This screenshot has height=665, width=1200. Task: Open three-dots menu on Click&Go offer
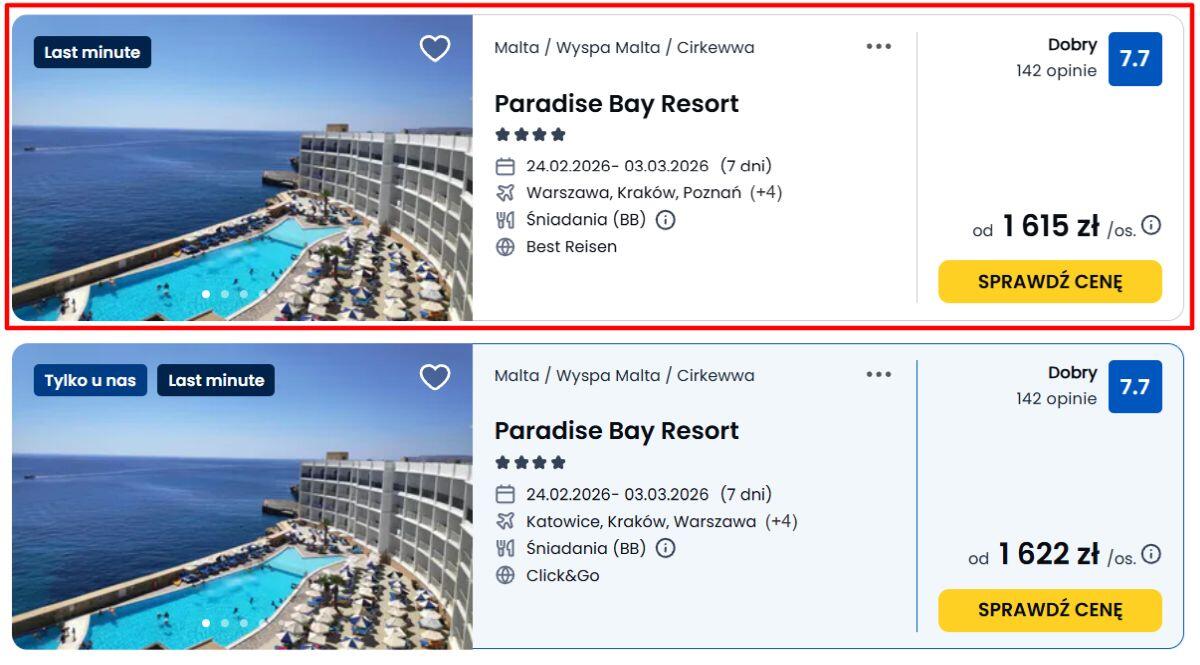pyautogui.click(x=878, y=374)
